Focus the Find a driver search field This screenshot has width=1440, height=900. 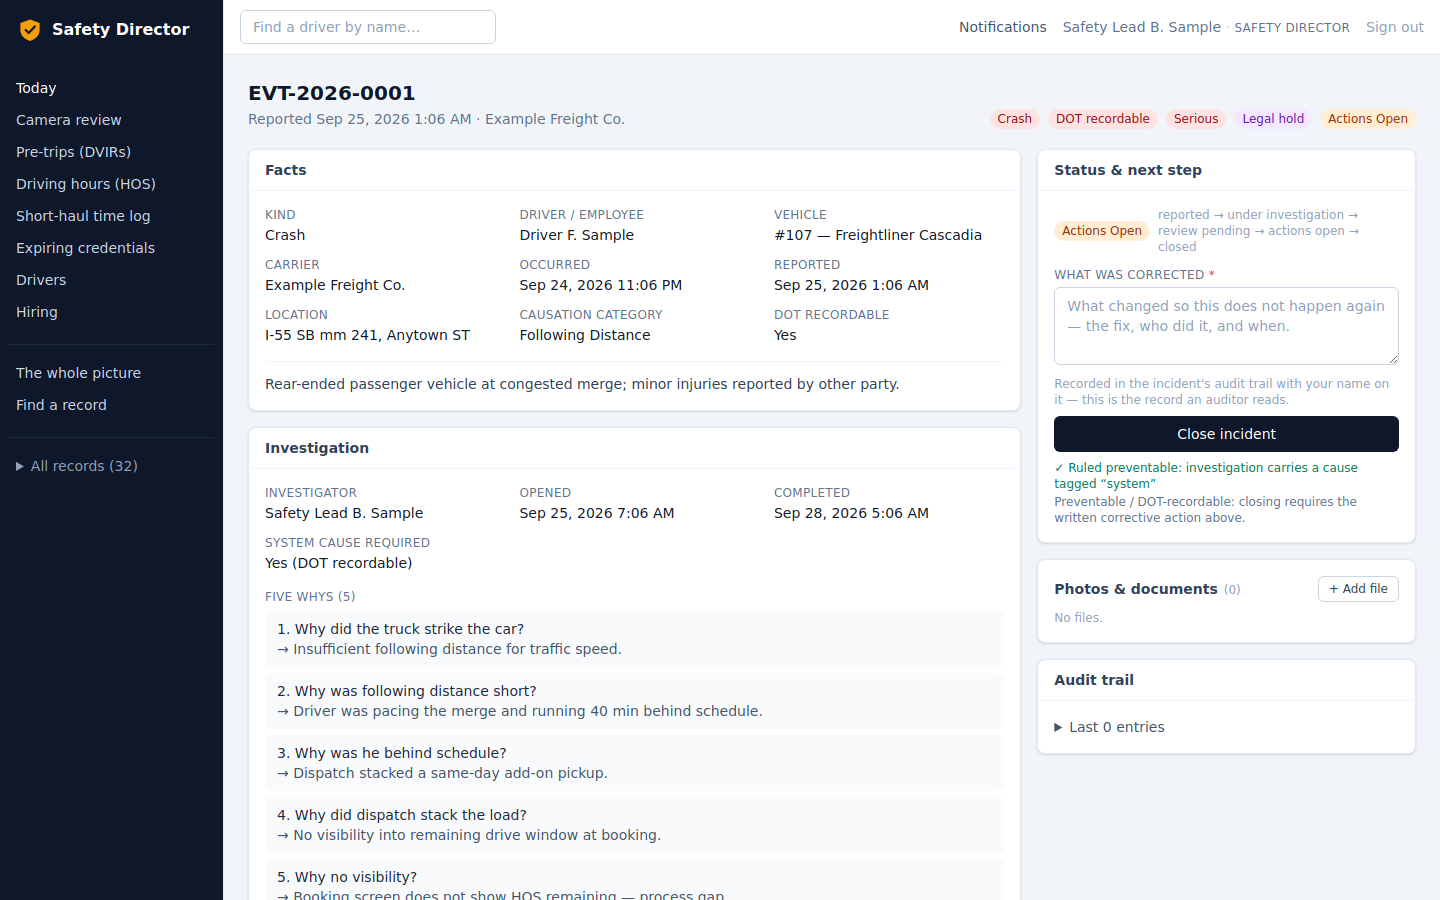368,27
